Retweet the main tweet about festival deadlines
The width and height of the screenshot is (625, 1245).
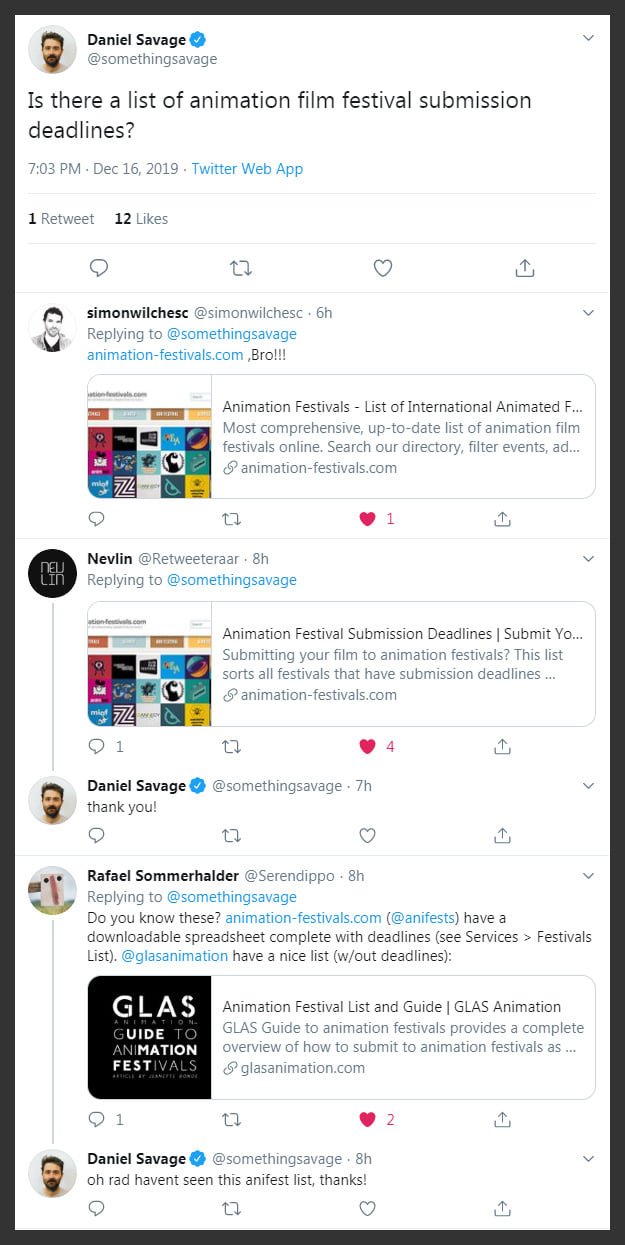pos(241,268)
